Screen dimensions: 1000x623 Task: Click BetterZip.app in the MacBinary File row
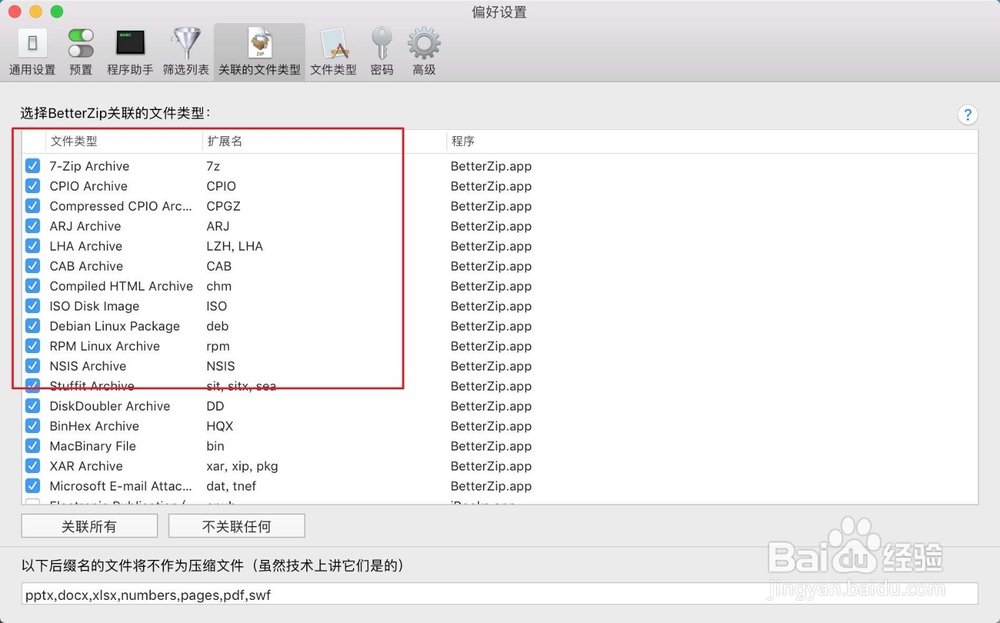point(491,446)
